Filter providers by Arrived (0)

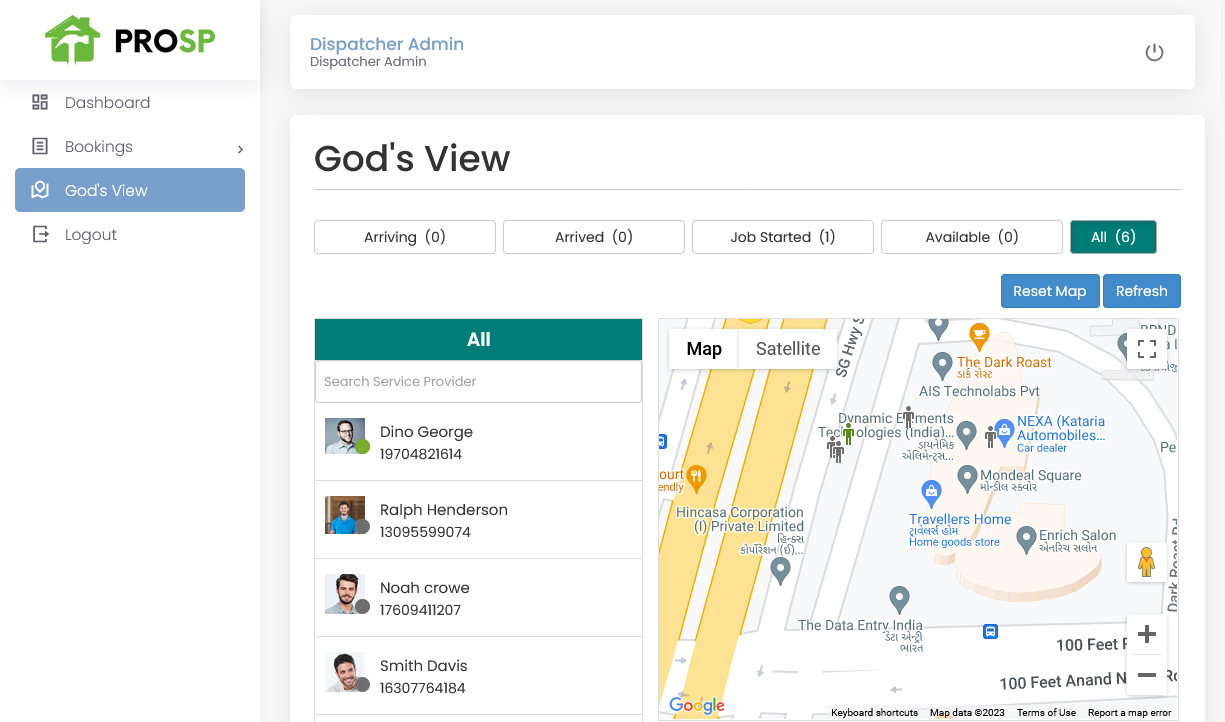coord(594,237)
